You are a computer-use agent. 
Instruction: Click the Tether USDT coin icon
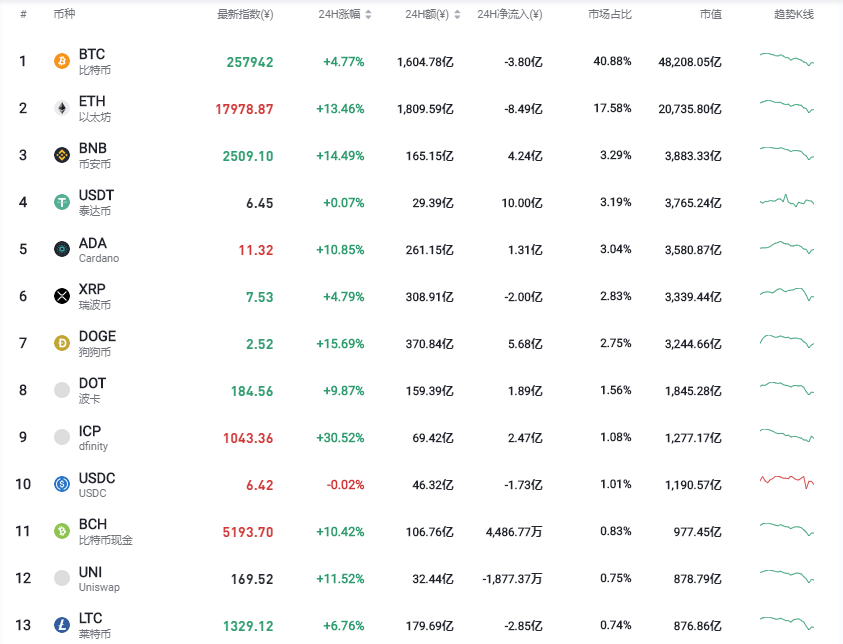click(x=62, y=202)
